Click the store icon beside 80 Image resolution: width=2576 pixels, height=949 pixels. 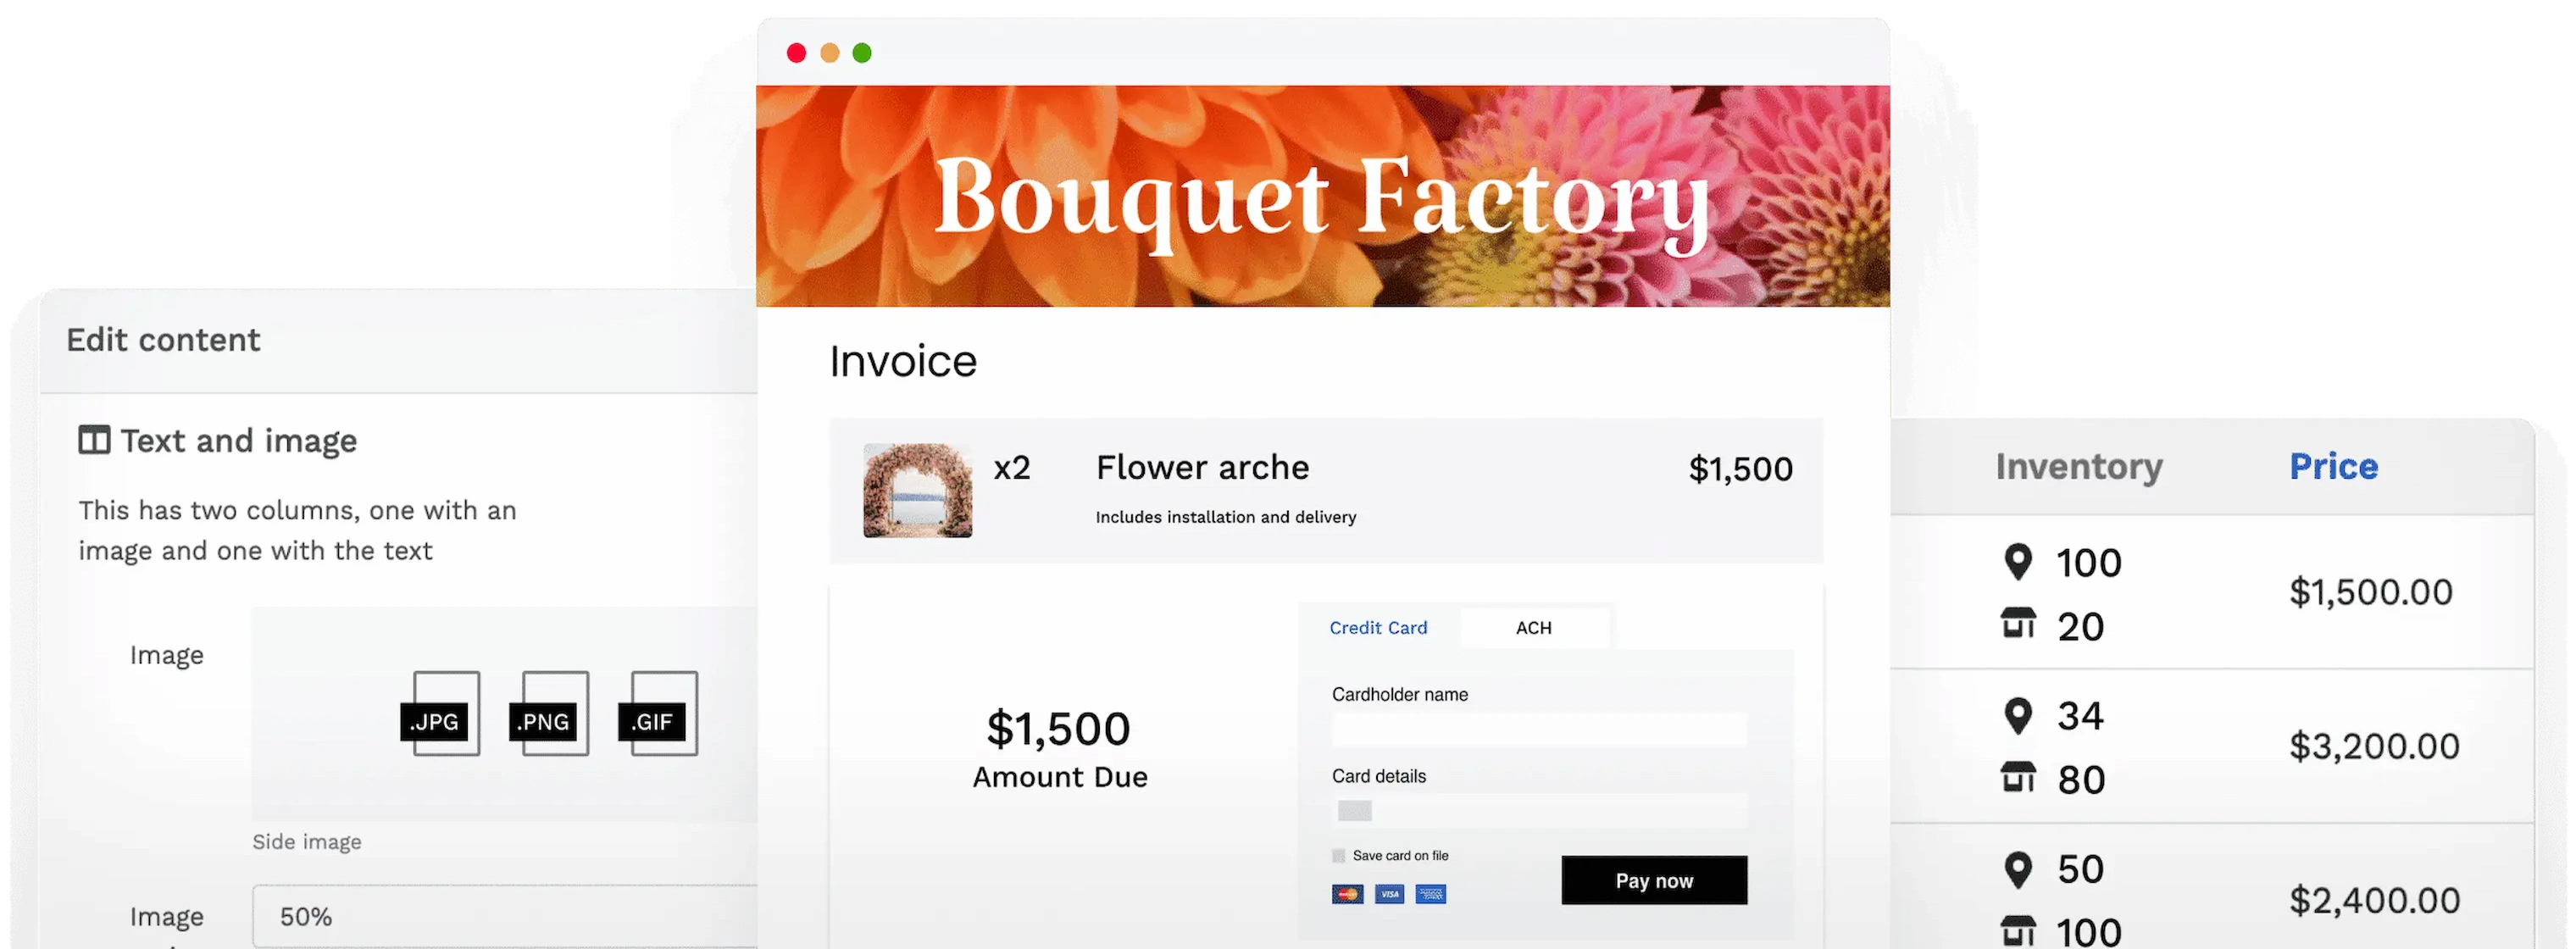pos(2018,777)
